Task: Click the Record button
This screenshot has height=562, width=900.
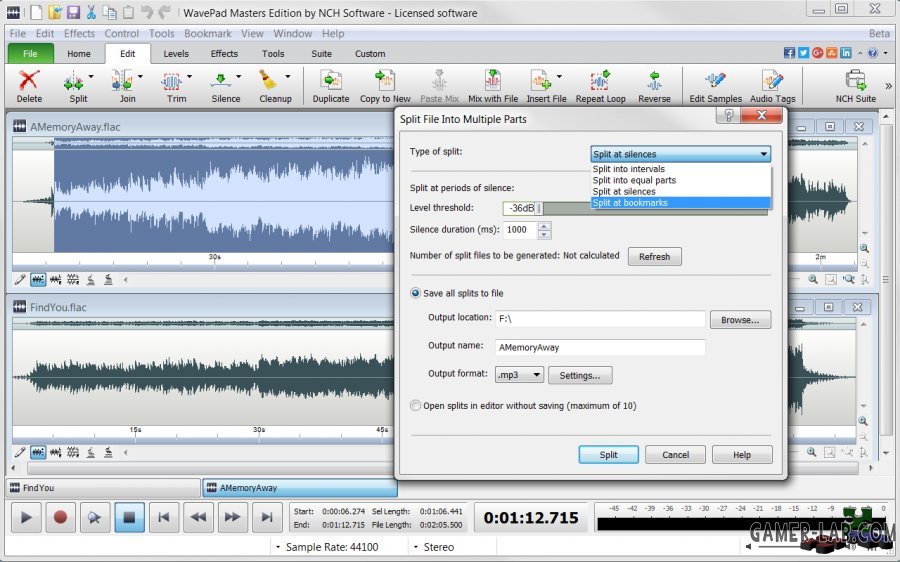Action: [x=60, y=518]
